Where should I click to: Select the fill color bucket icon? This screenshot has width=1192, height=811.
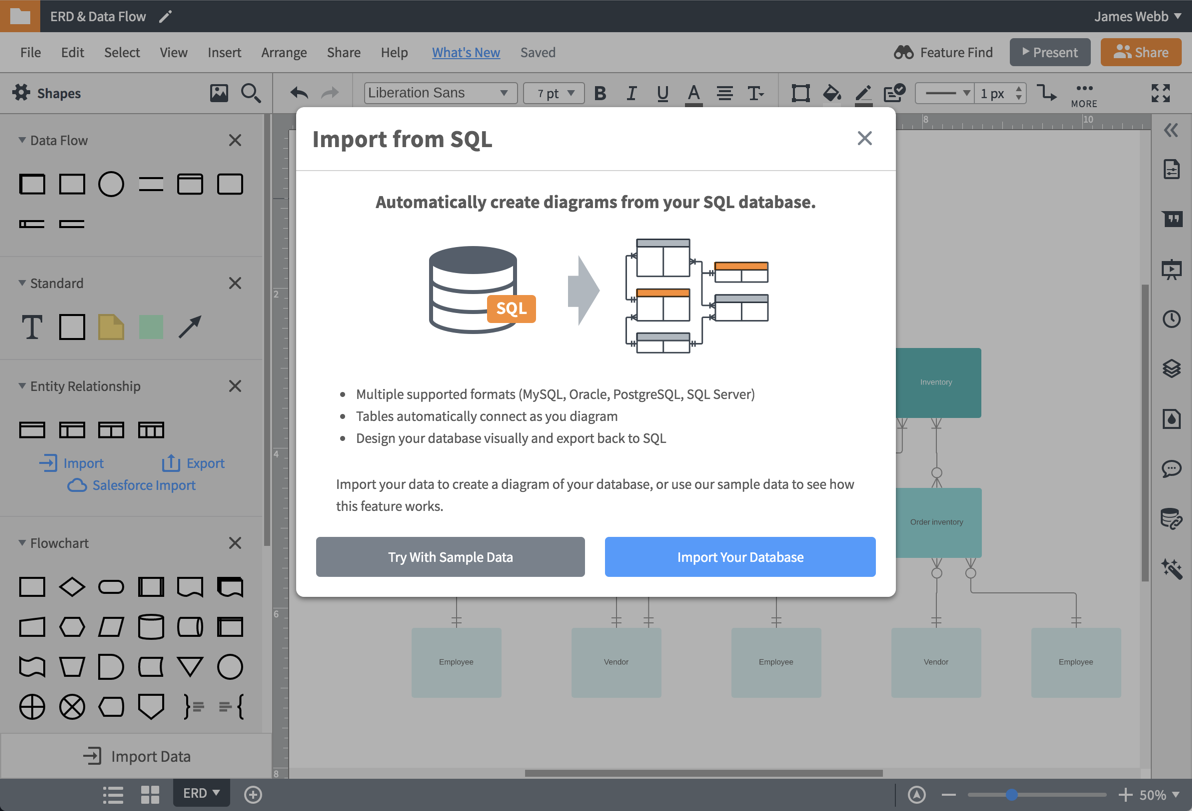coord(832,93)
